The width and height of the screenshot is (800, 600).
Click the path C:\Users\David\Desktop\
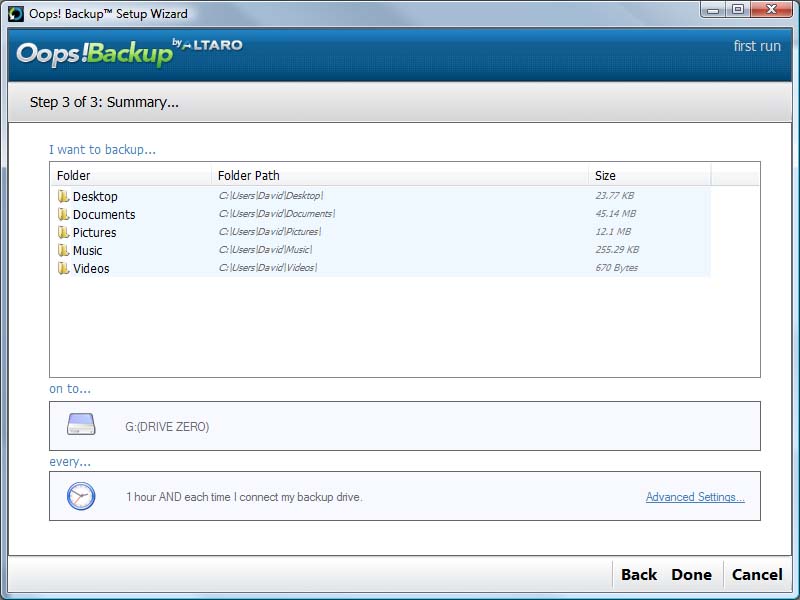[x=271, y=195]
